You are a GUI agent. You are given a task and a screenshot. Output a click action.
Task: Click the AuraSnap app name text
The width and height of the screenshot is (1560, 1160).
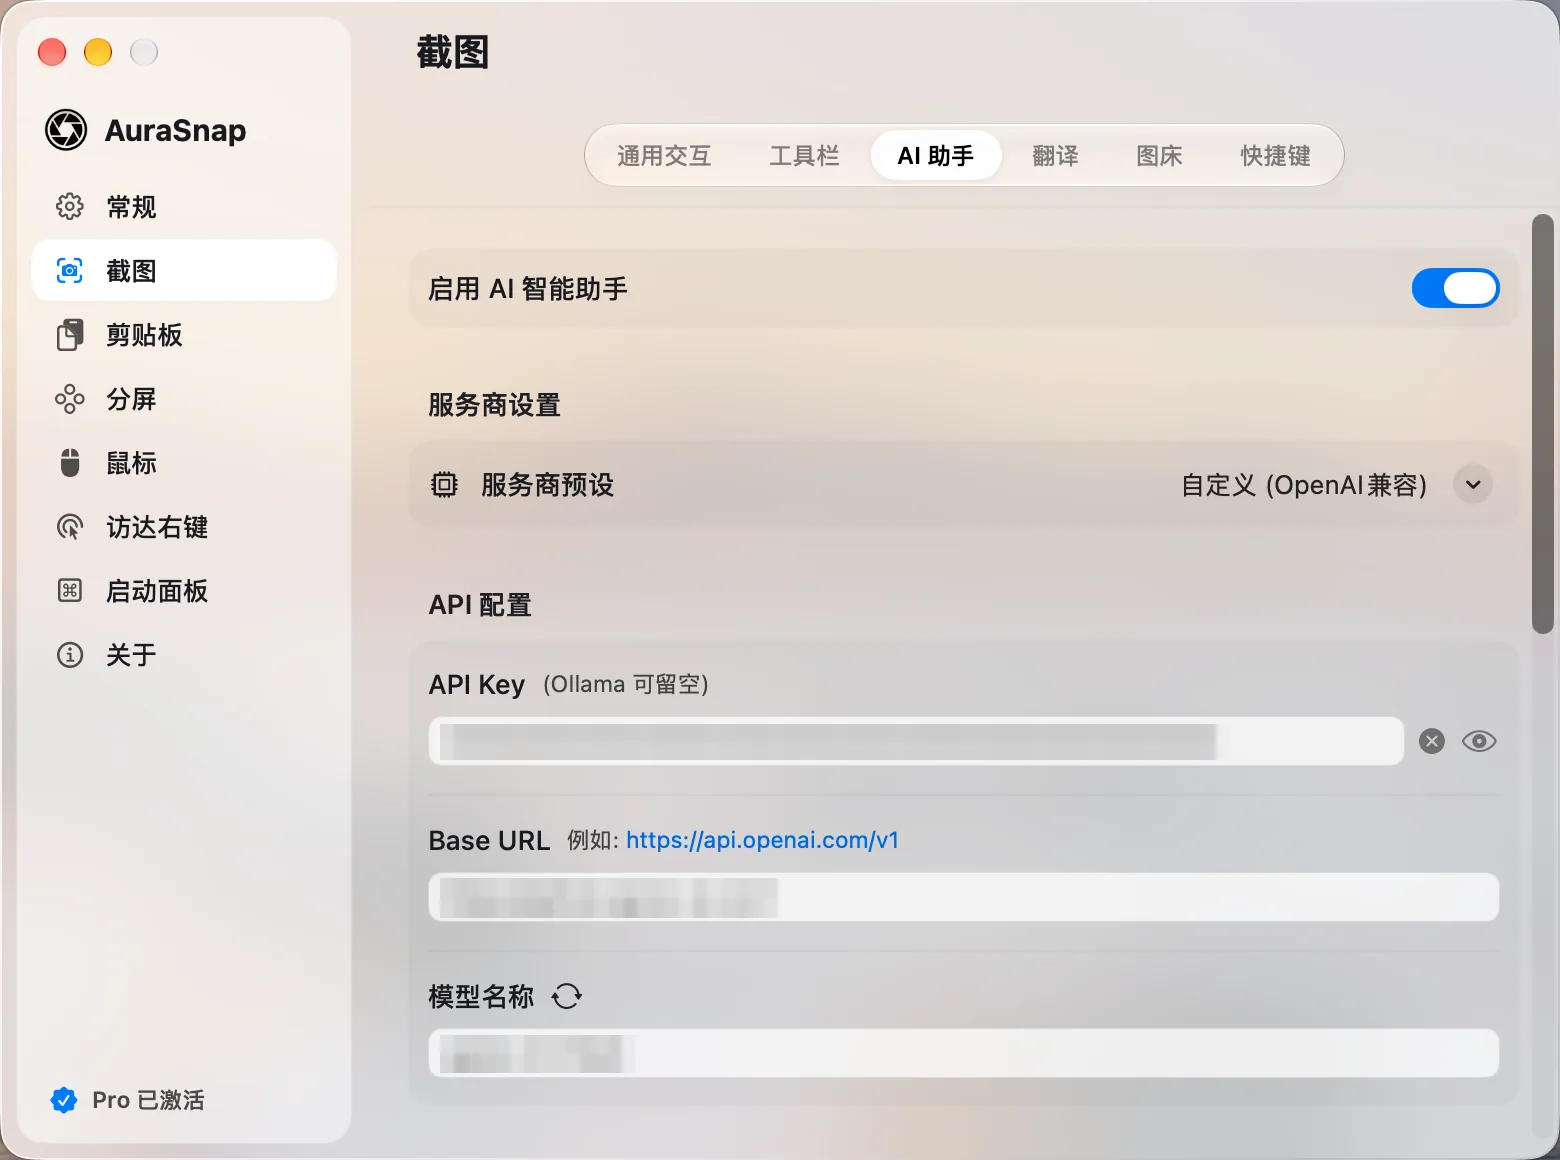click(175, 131)
